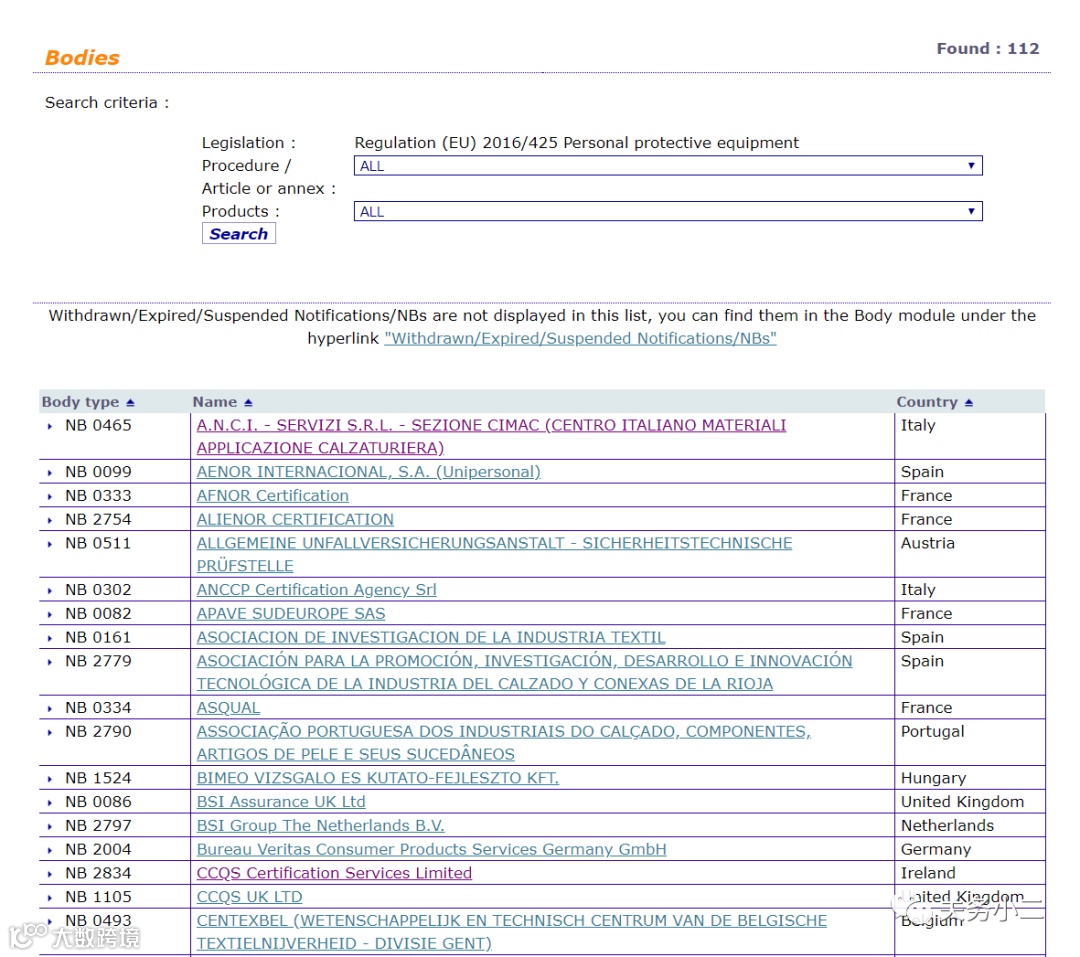Expand the NB 0334 row arrow
1080x957 pixels.
[x=50, y=709]
